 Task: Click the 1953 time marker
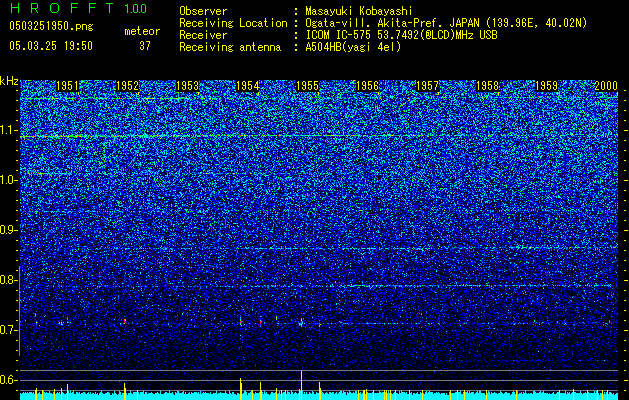point(187,86)
